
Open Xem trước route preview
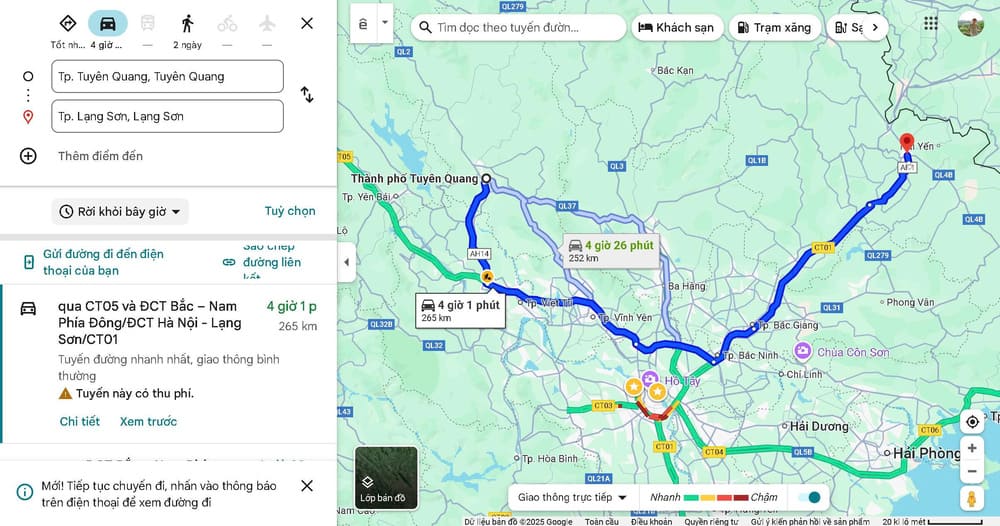click(149, 421)
